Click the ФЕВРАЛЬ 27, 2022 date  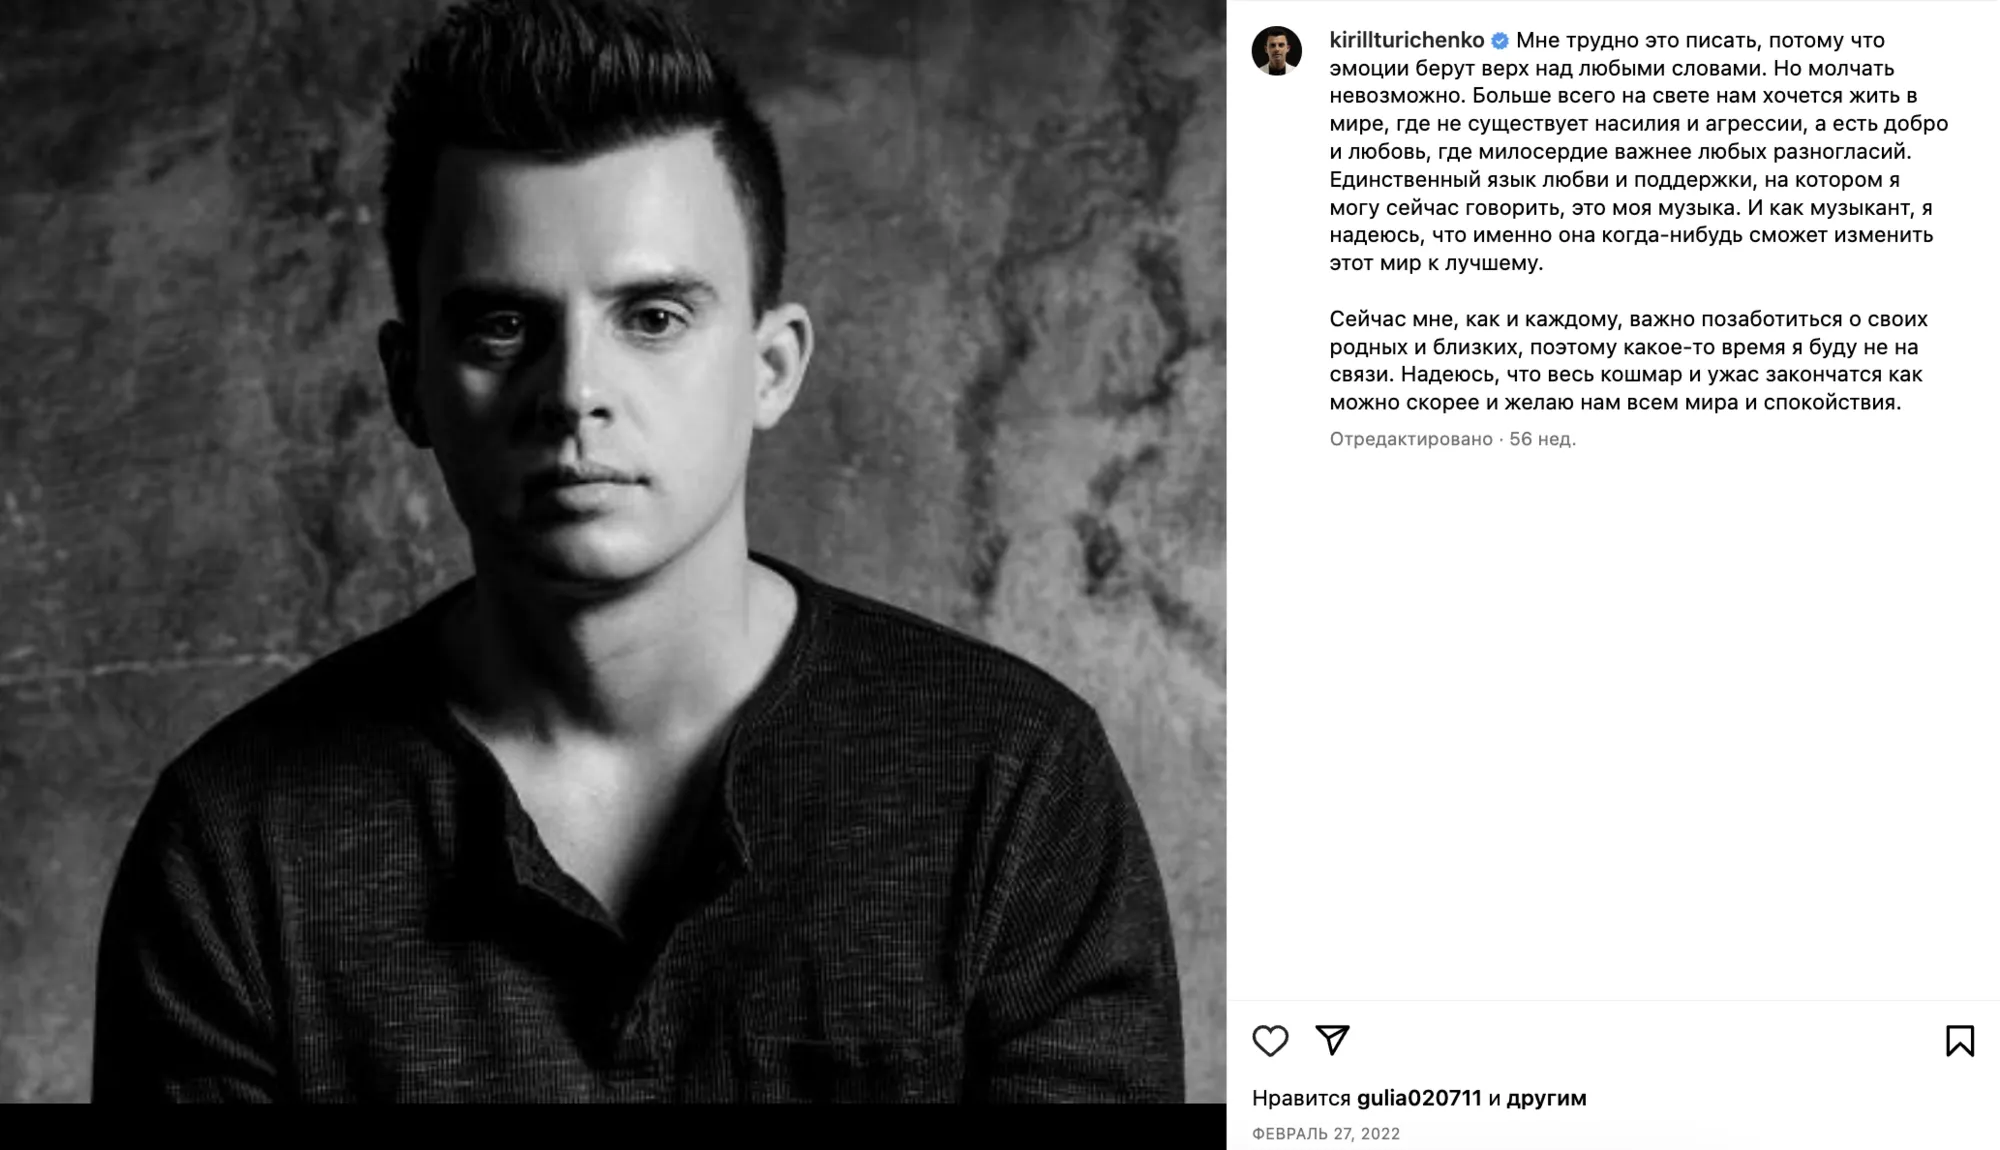[x=1326, y=1133]
